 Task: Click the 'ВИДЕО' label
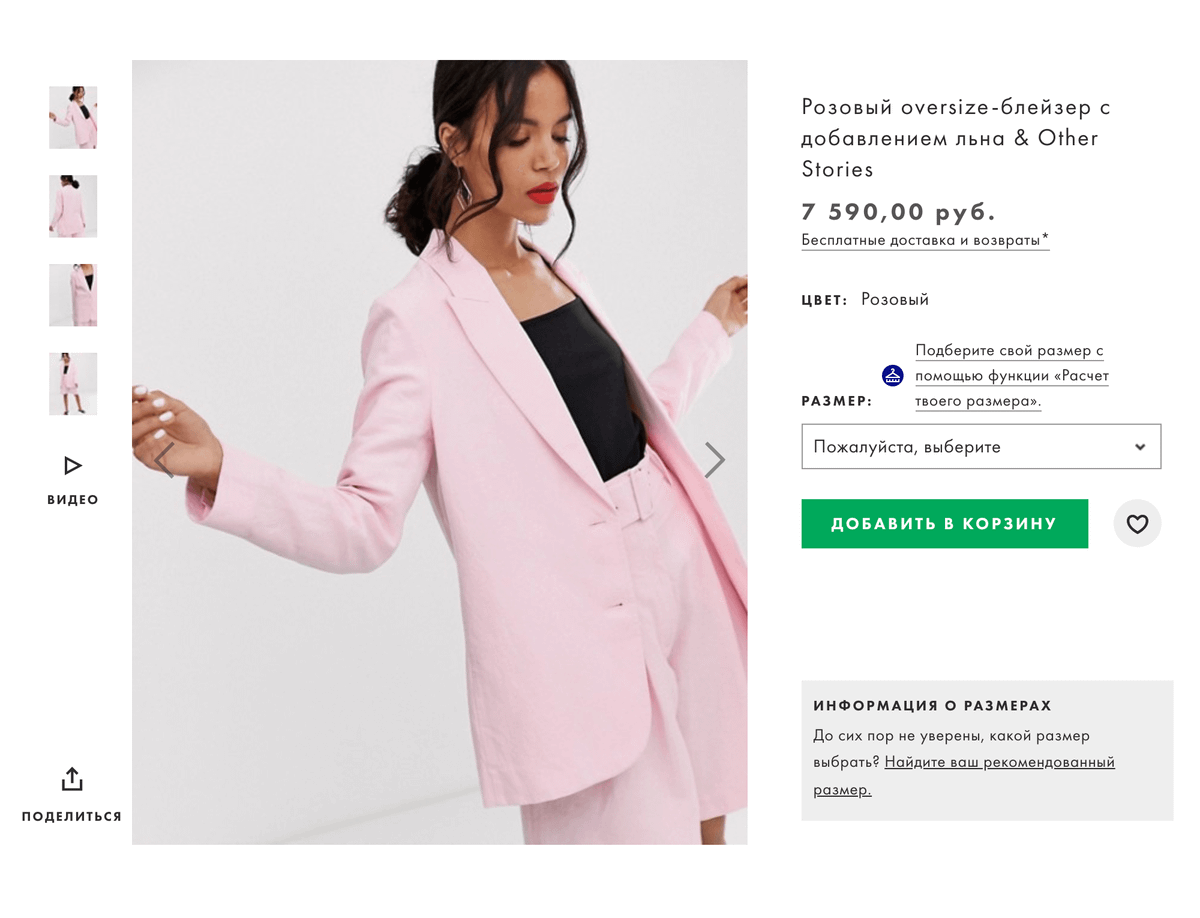(73, 500)
